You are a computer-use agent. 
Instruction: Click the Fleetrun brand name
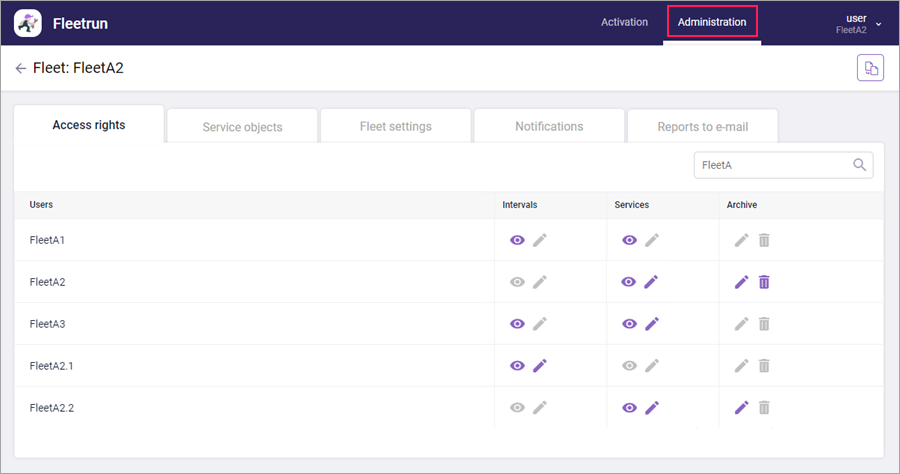pyautogui.click(x=80, y=24)
